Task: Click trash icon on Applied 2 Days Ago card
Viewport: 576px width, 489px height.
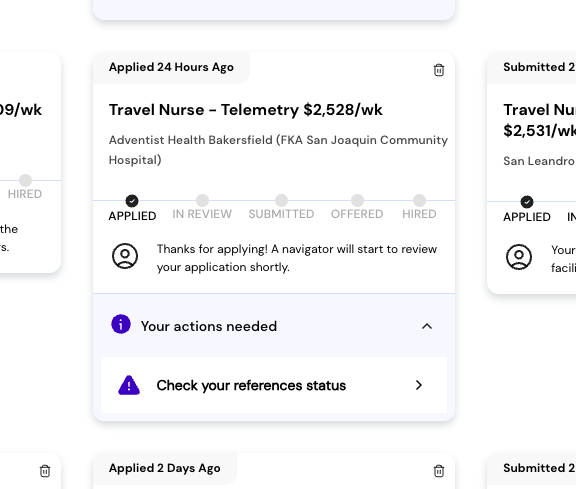Action: pyautogui.click(x=439, y=471)
